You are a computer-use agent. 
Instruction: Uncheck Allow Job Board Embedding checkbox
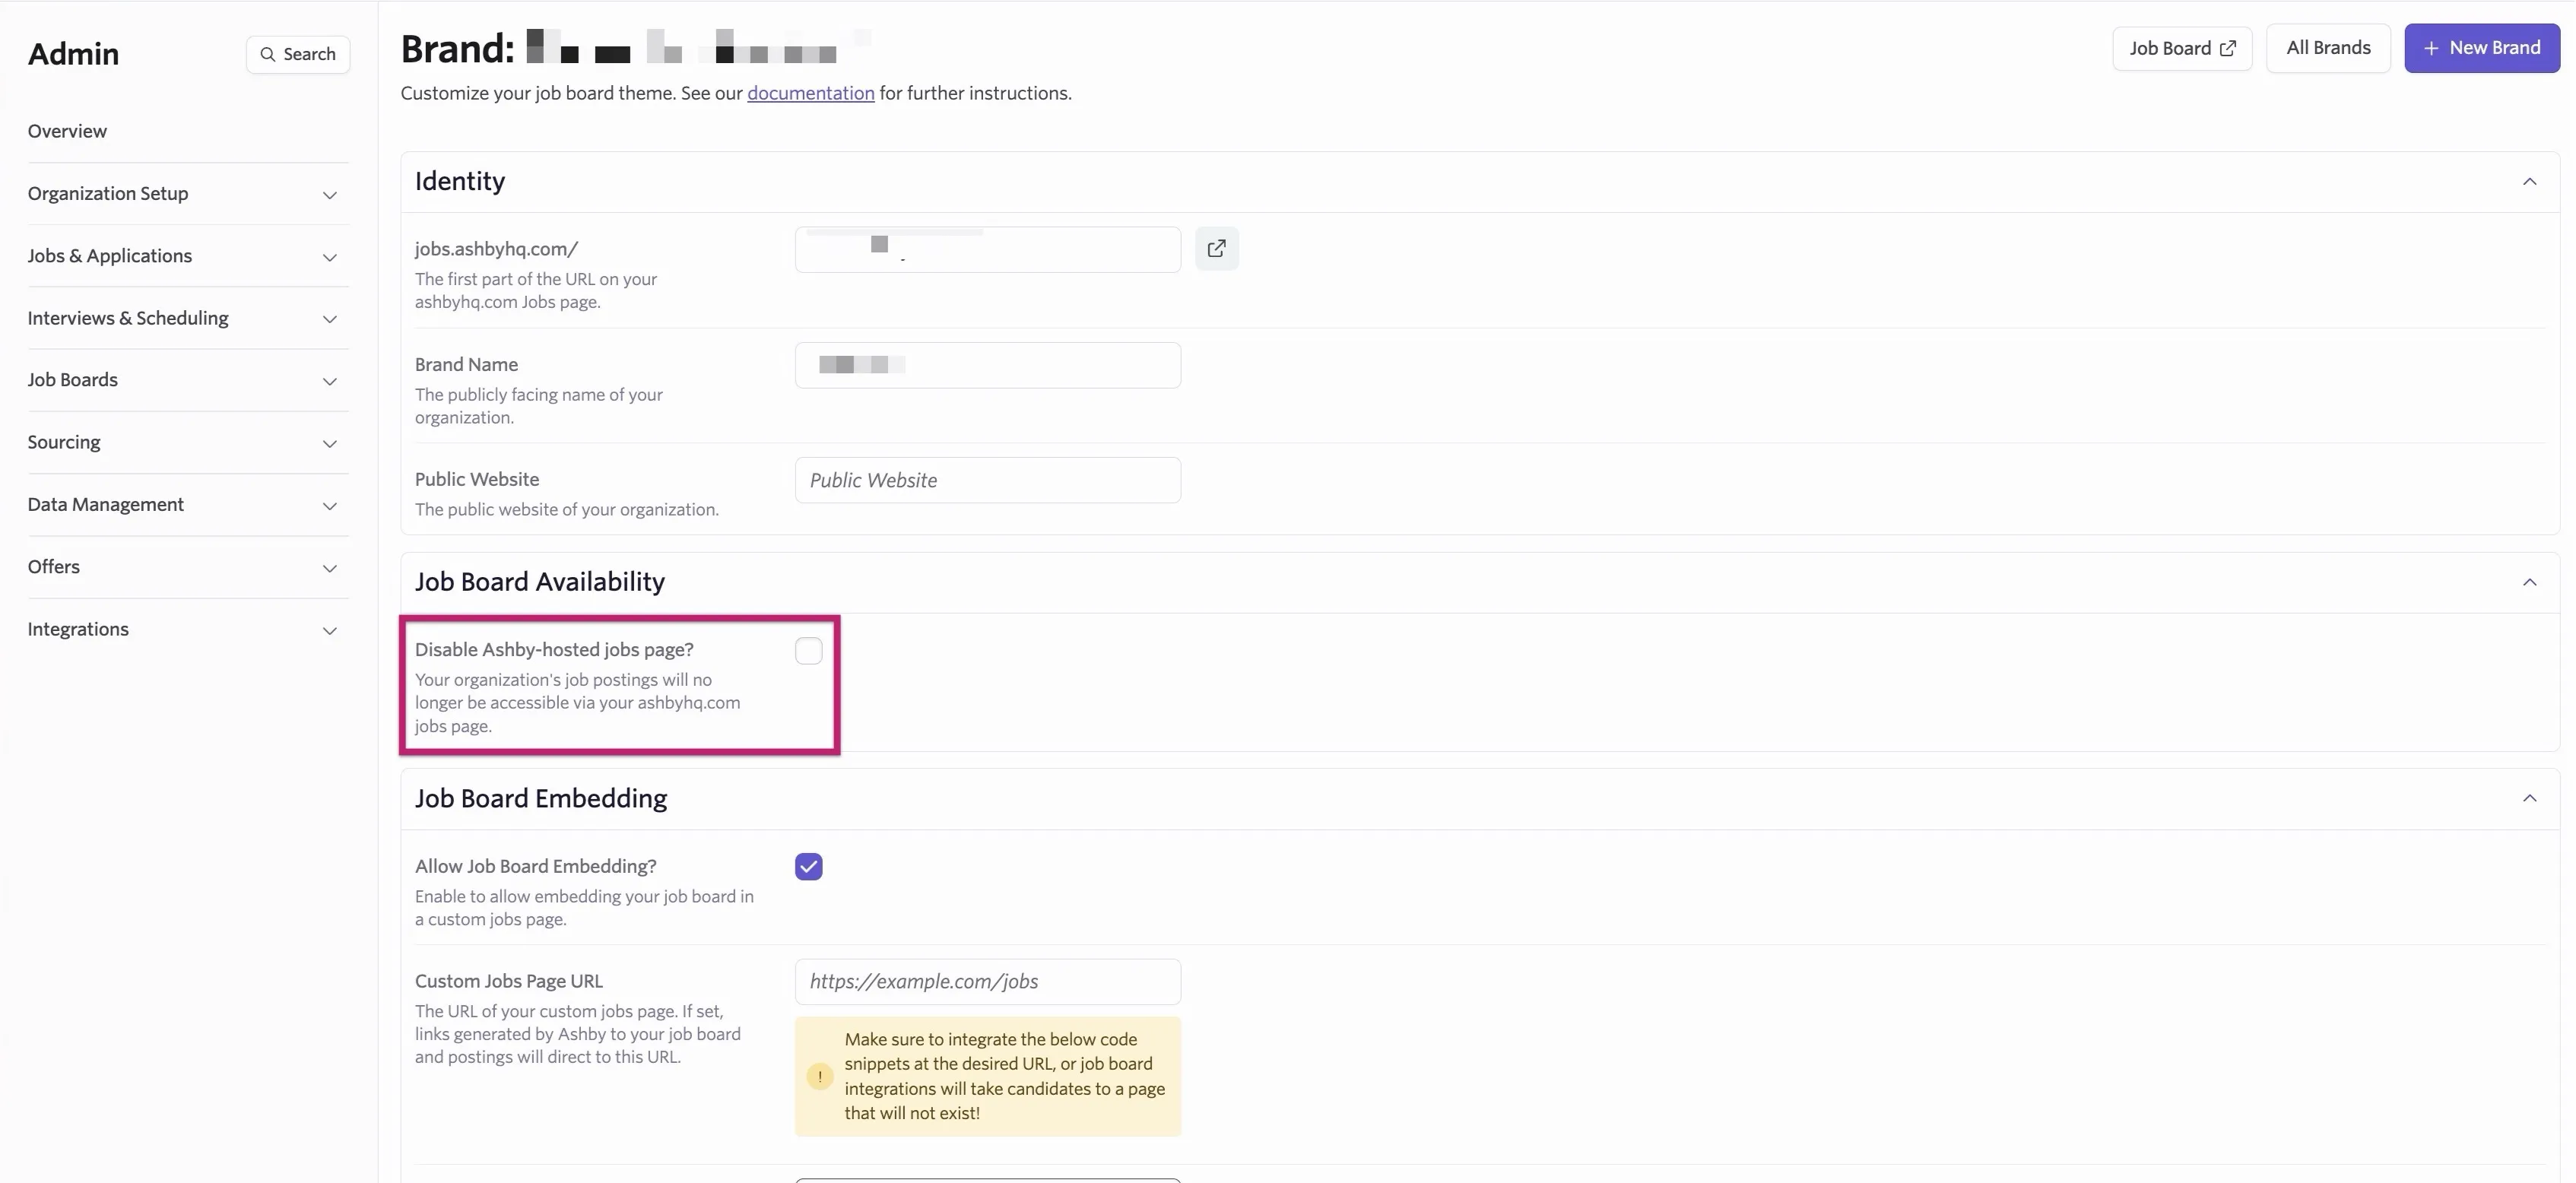808,867
